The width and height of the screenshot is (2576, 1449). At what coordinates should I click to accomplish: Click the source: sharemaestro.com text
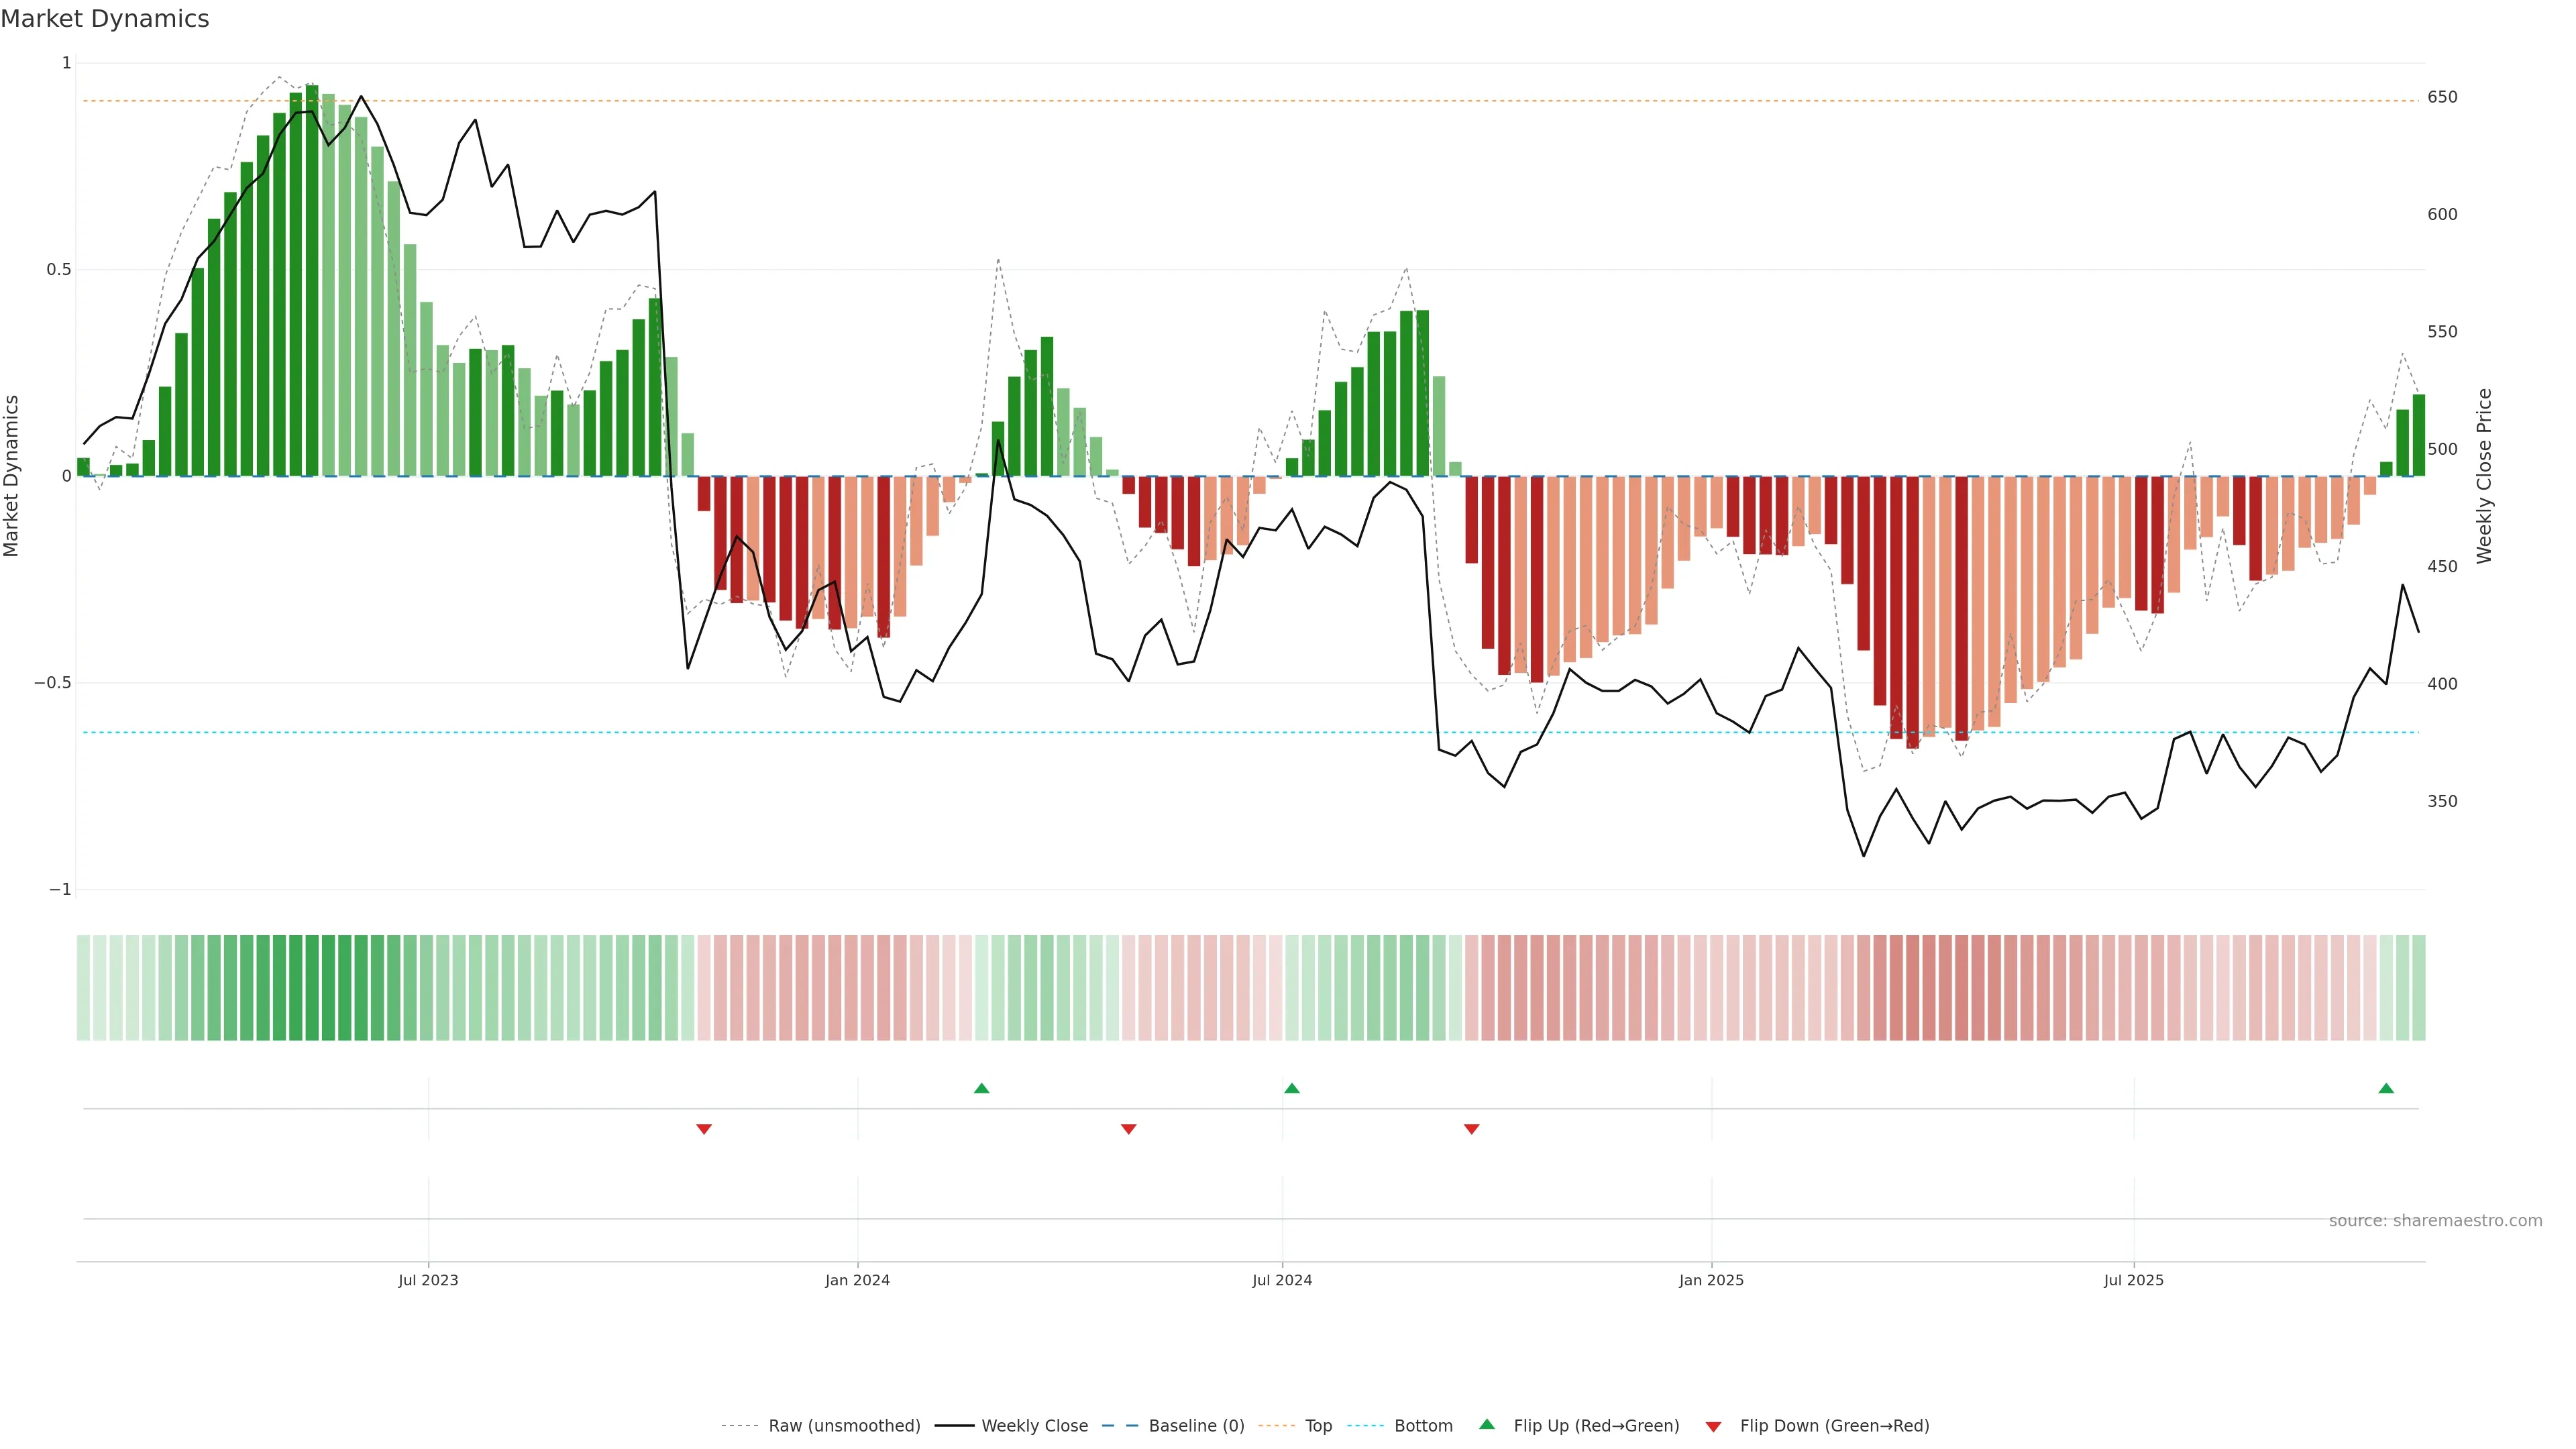(2435, 1221)
